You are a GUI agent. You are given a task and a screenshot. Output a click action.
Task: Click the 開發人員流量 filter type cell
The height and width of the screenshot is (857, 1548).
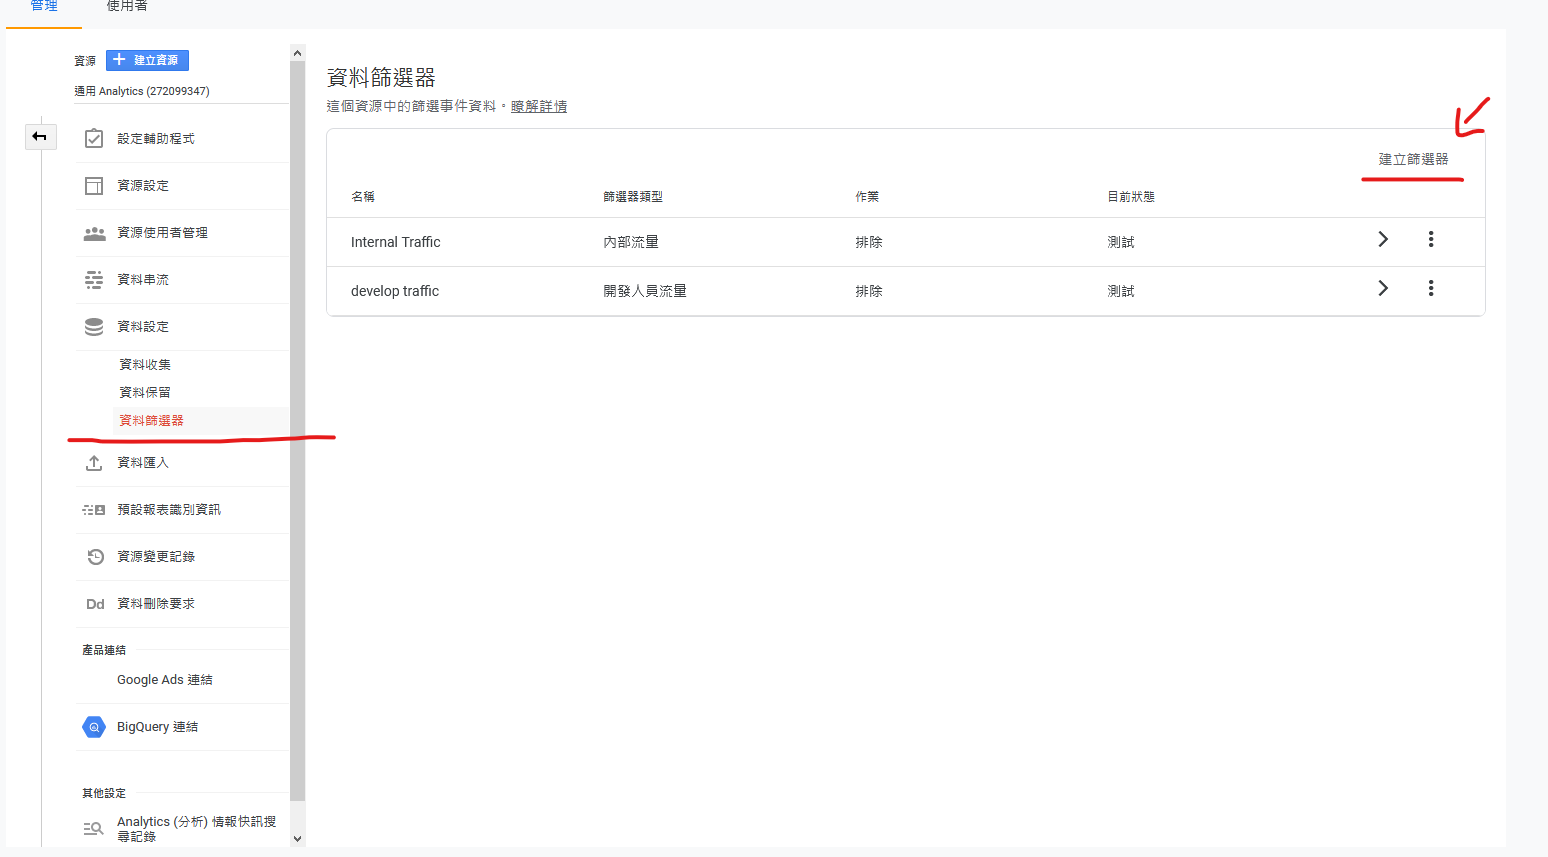pos(645,291)
